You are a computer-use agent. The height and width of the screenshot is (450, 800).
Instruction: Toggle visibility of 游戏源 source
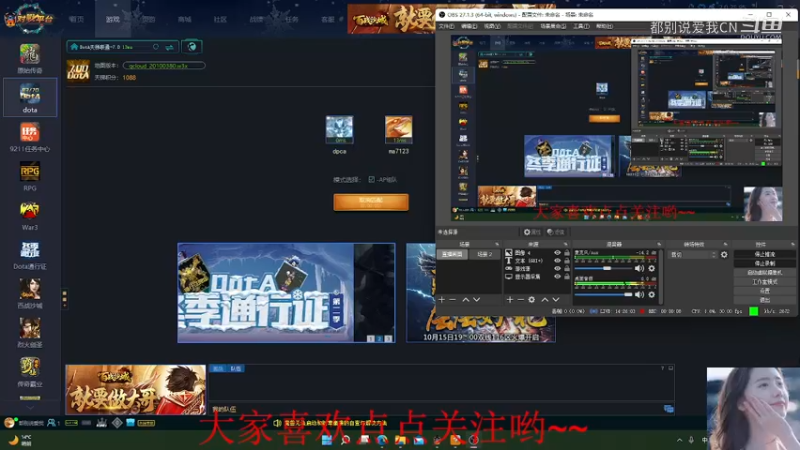[557, 268]
